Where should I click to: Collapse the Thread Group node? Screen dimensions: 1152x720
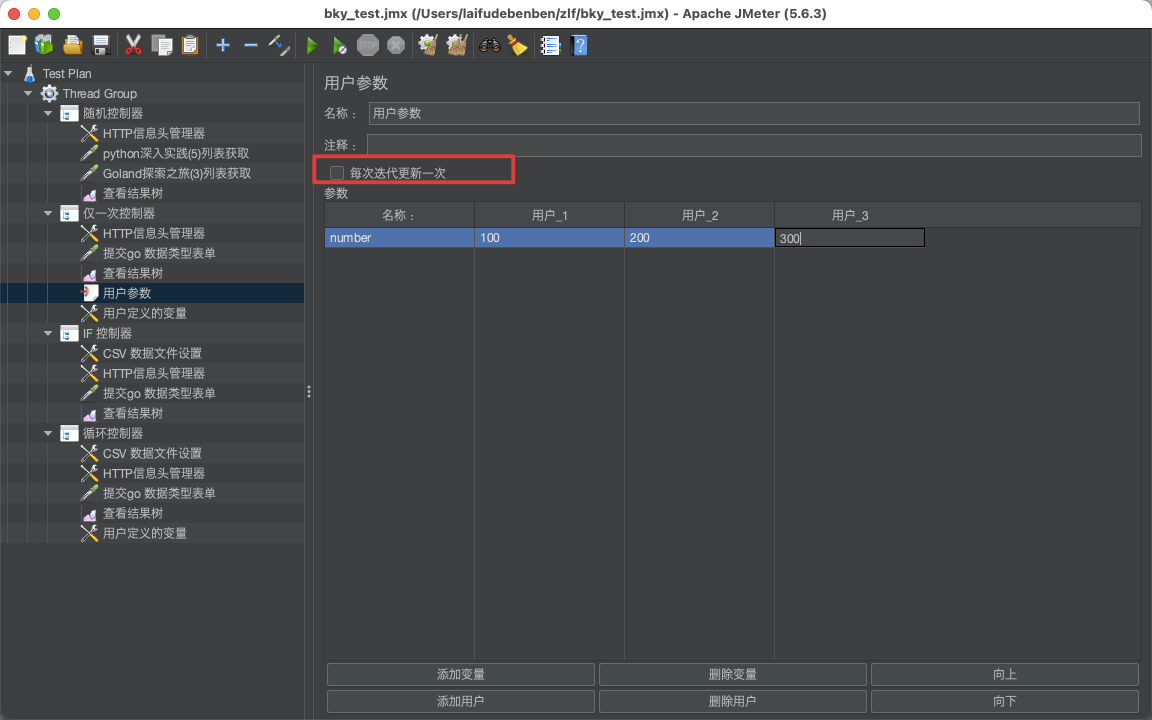click(28, 93)
